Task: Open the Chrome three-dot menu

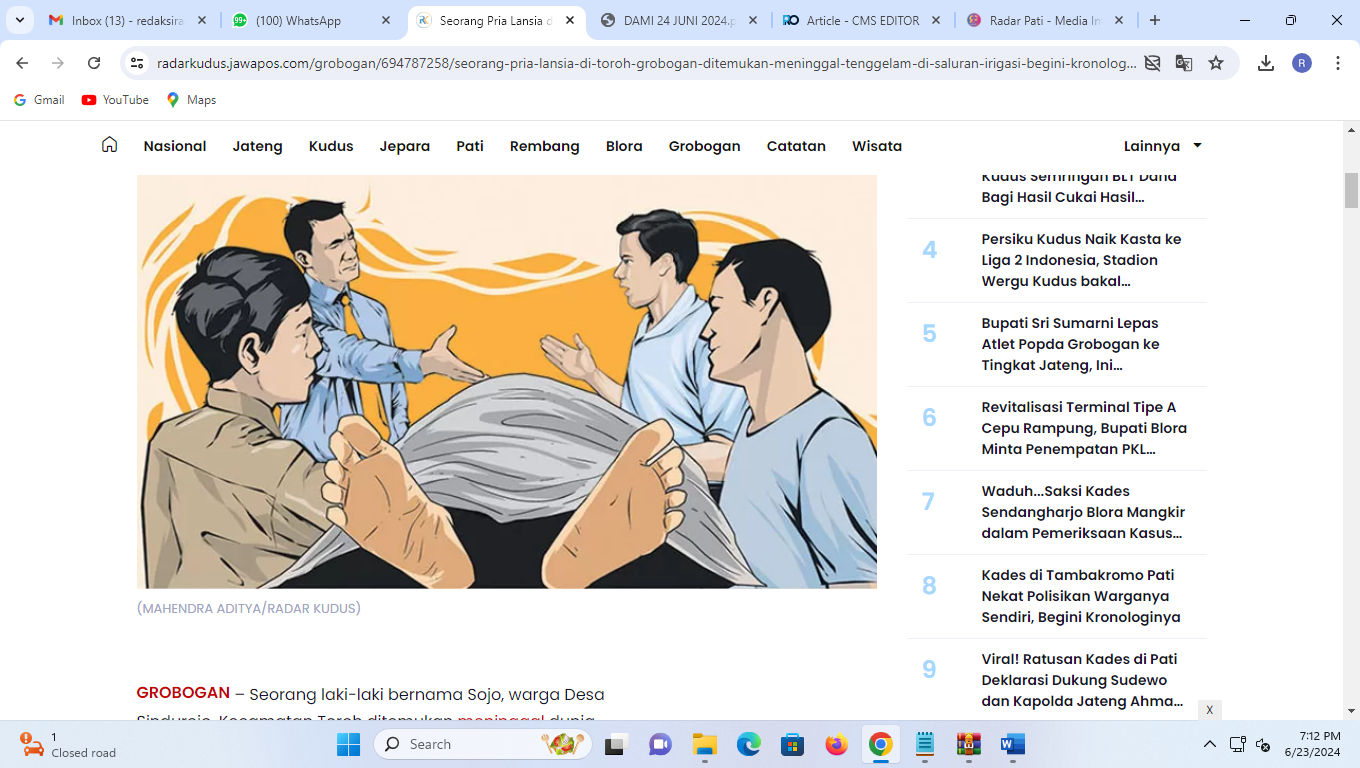Action: tap(1338, 63)
